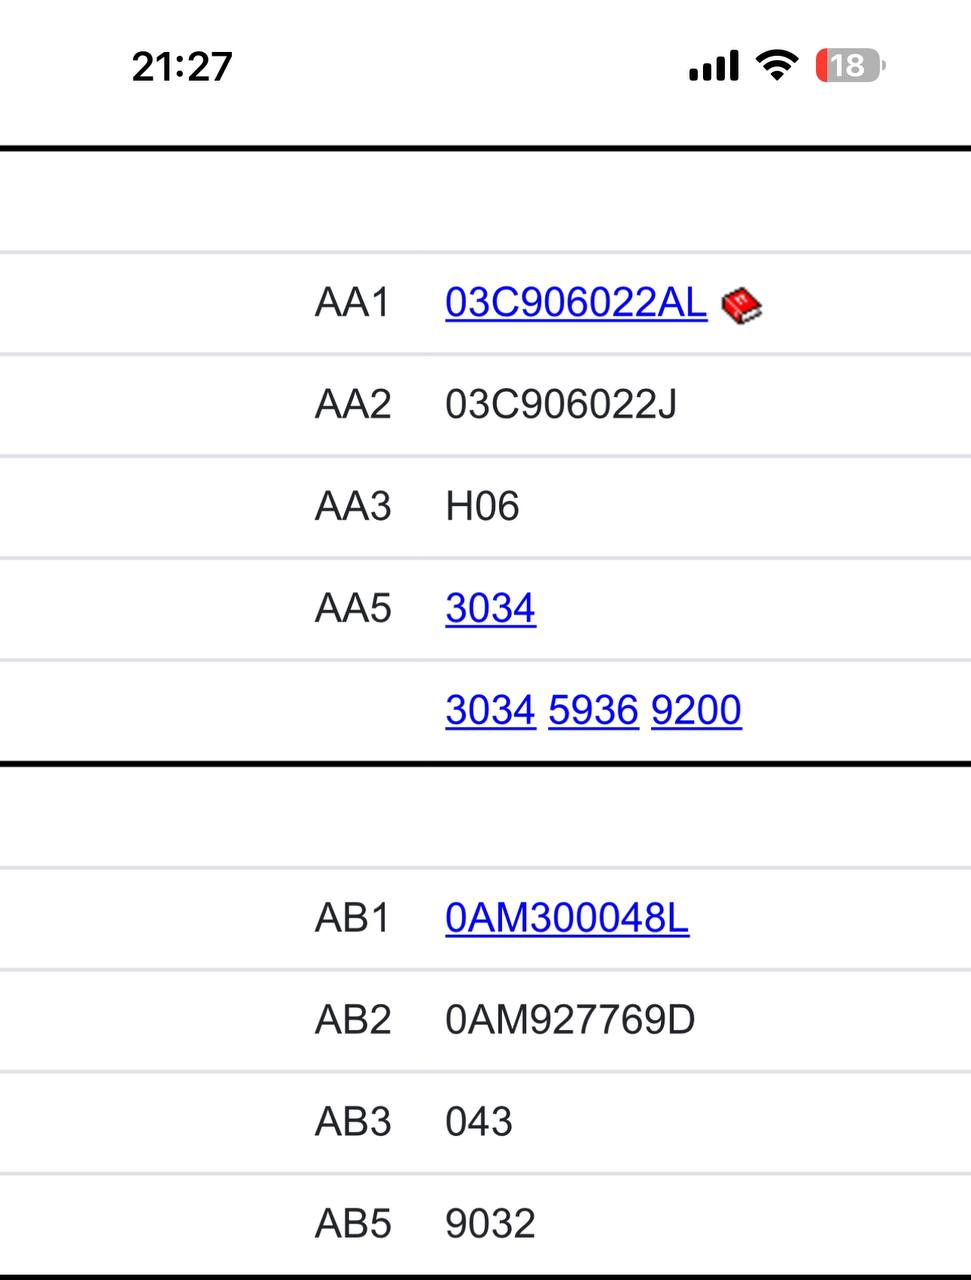The height and width of the screenshot is (1280, 971).
Task: Open the 03C906022AL part number link
Action: [576, 302]
